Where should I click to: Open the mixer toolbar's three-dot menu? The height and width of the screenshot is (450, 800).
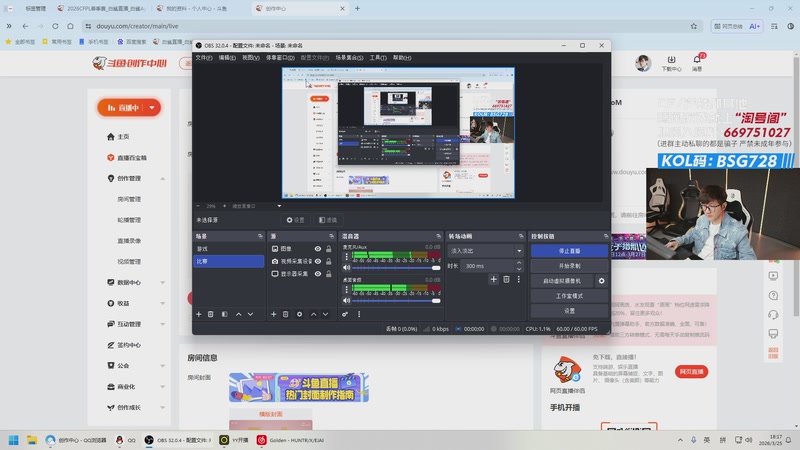[x=359, y=314]
